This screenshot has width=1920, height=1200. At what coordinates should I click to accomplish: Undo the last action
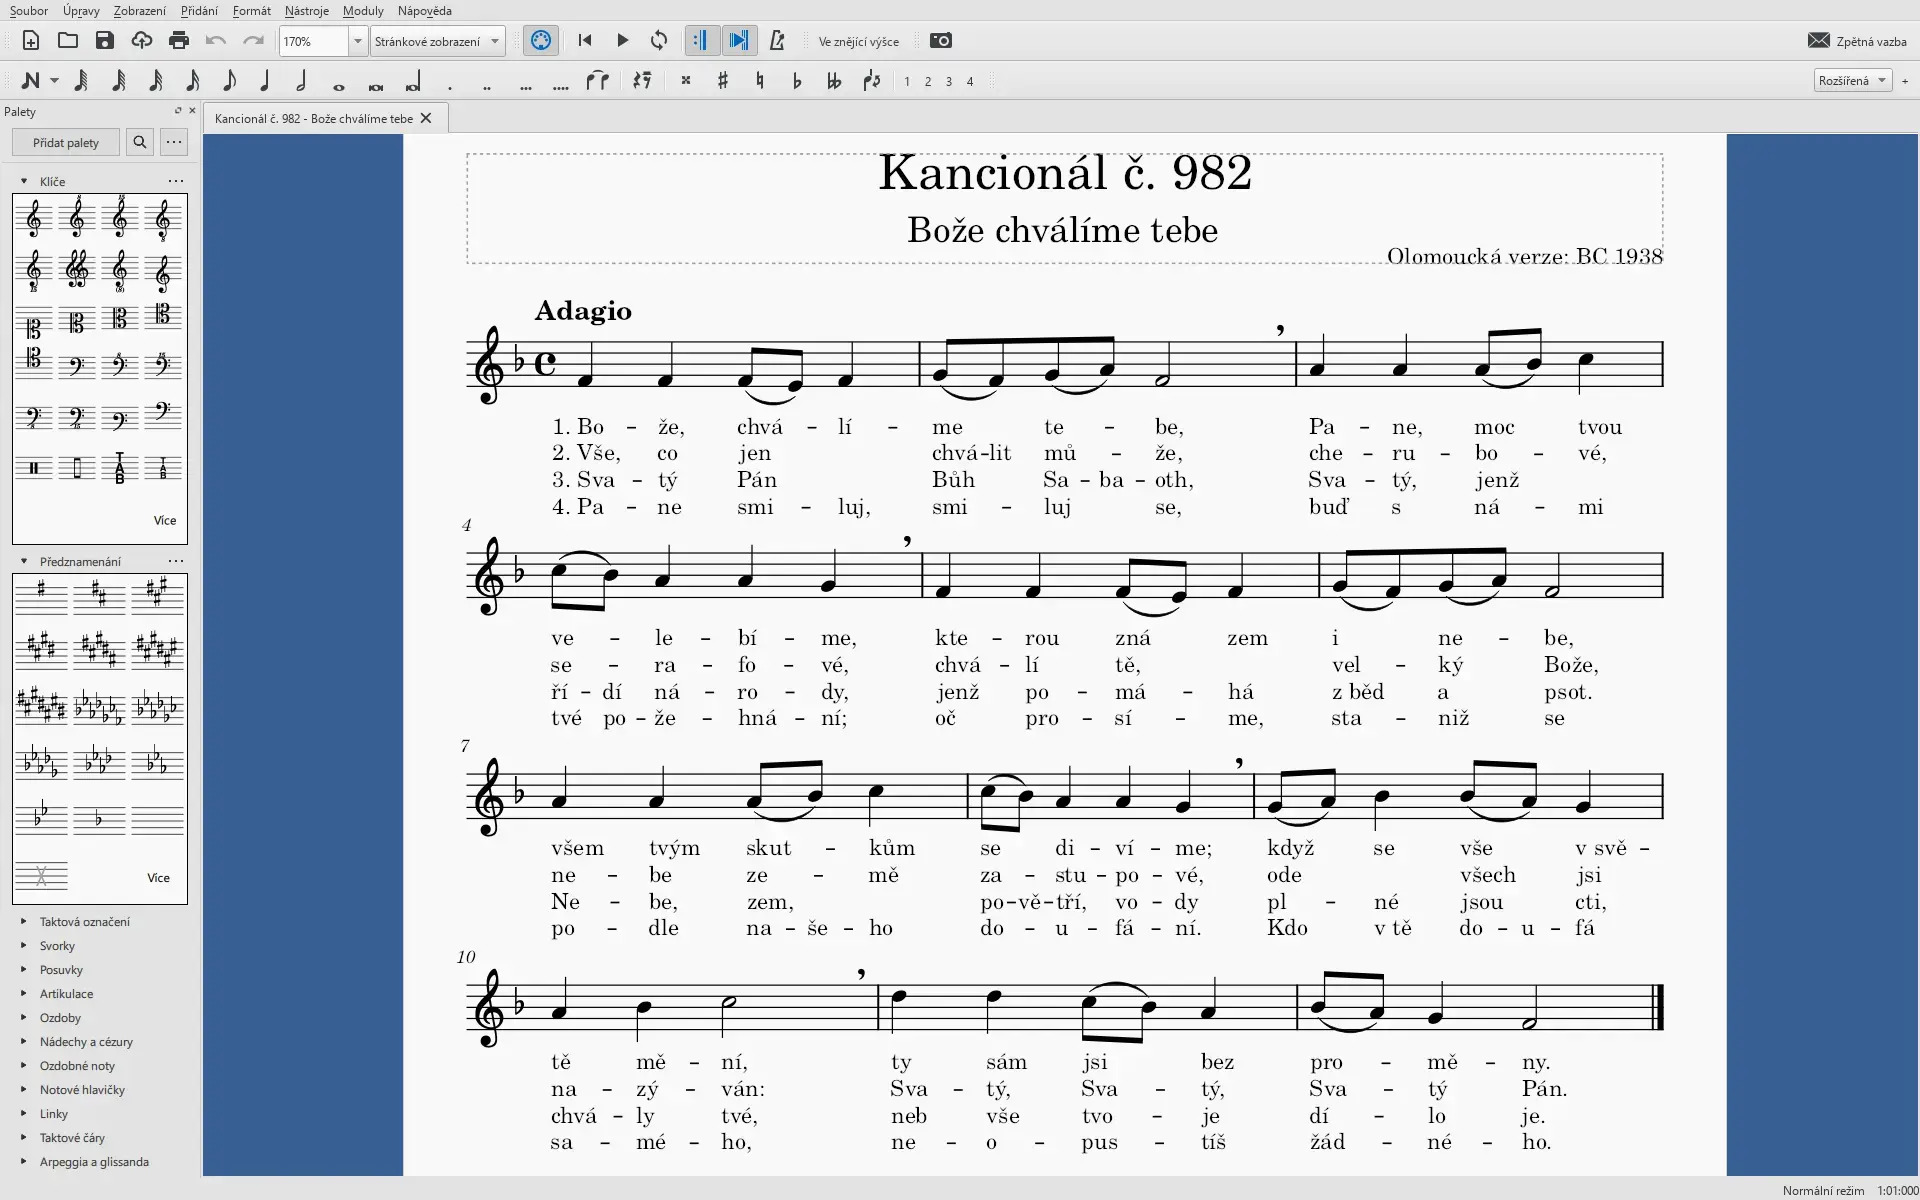216,41
